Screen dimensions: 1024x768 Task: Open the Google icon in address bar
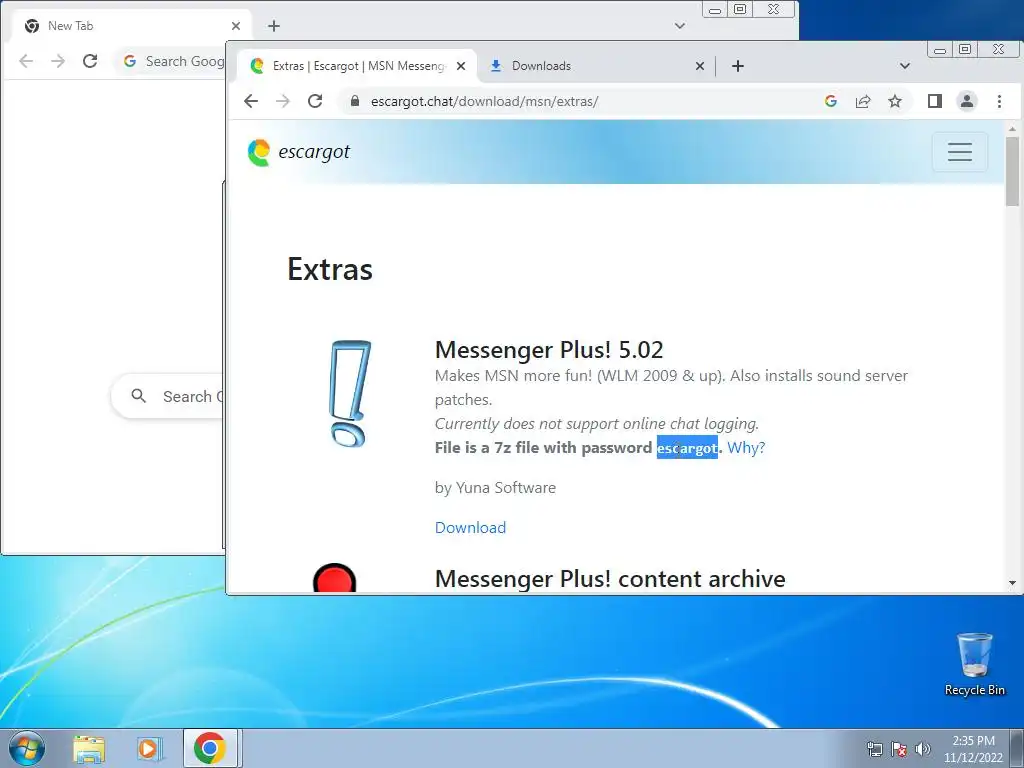pos(831,101)
